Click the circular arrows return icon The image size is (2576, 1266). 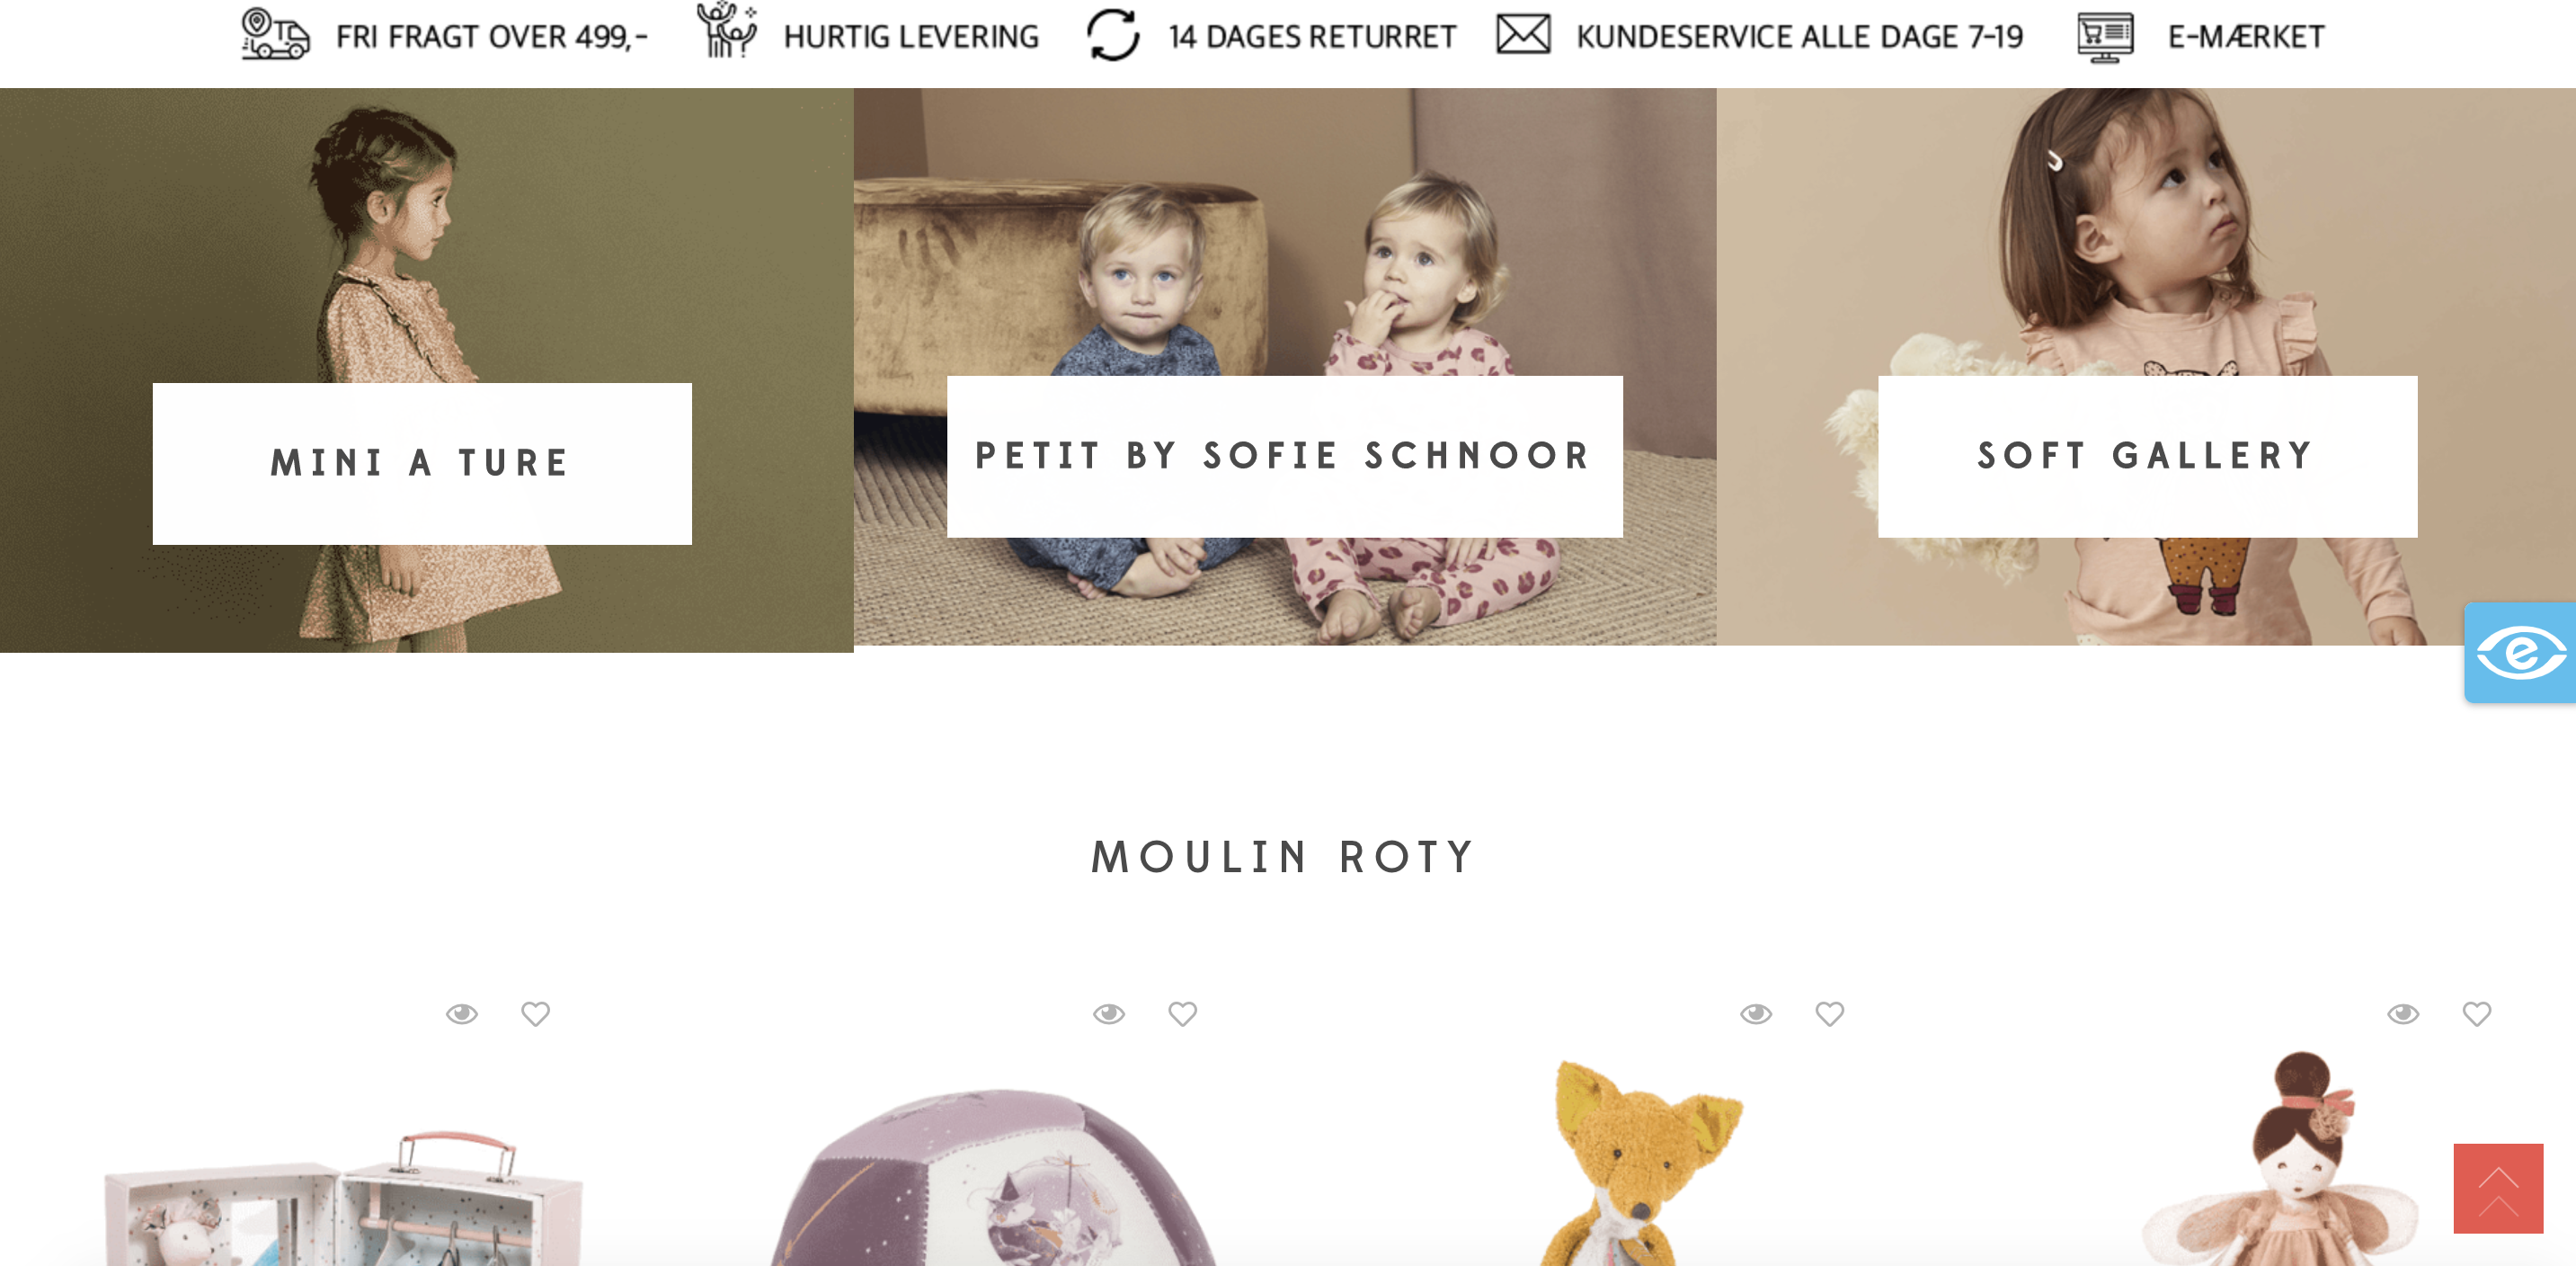pyautogui.click(x=1113, y=35)
